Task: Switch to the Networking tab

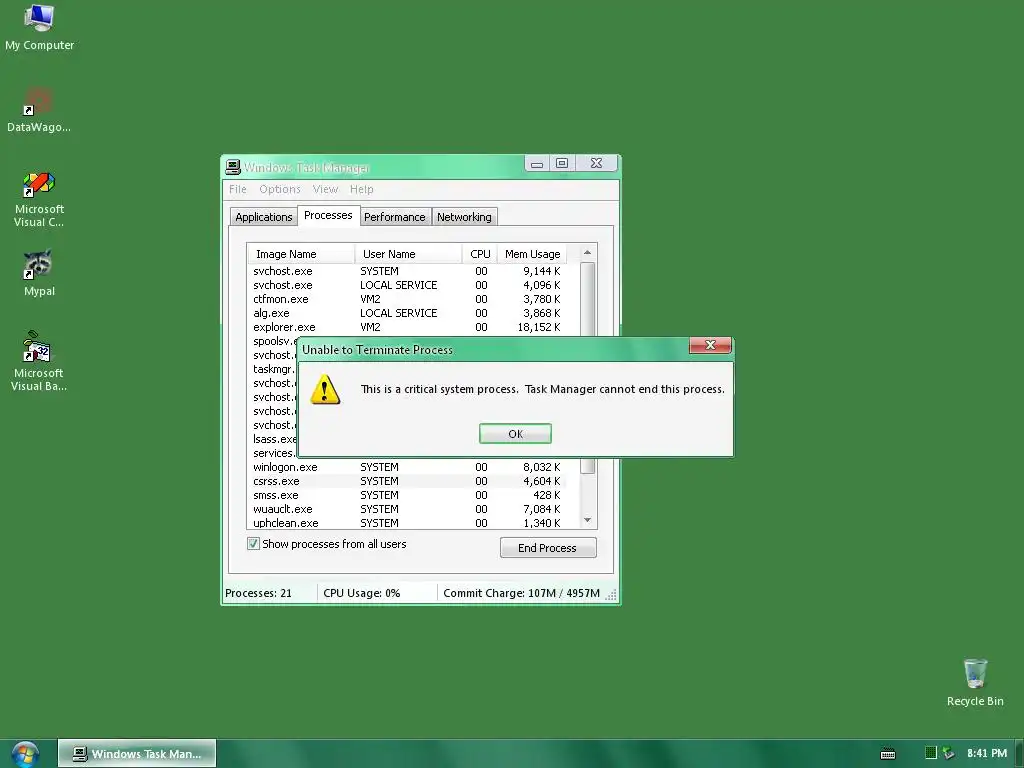Action: (x=464, y=217)
